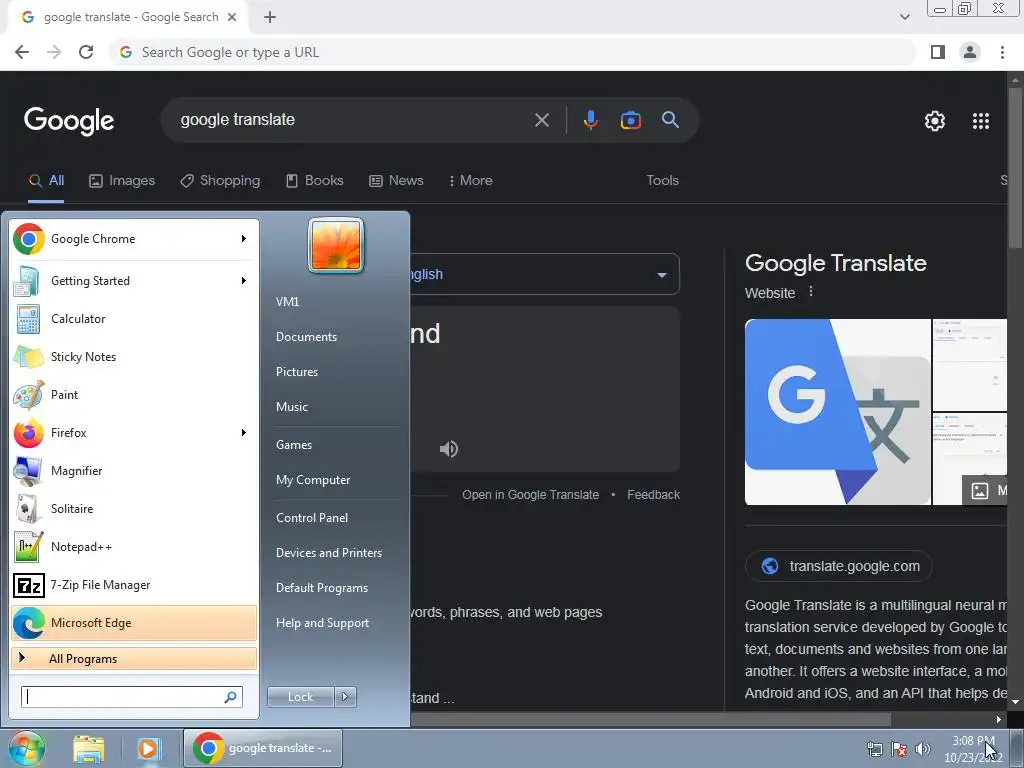Switch to the Images results tab
Screen dimensions: 1024x768
coord(122,180)
